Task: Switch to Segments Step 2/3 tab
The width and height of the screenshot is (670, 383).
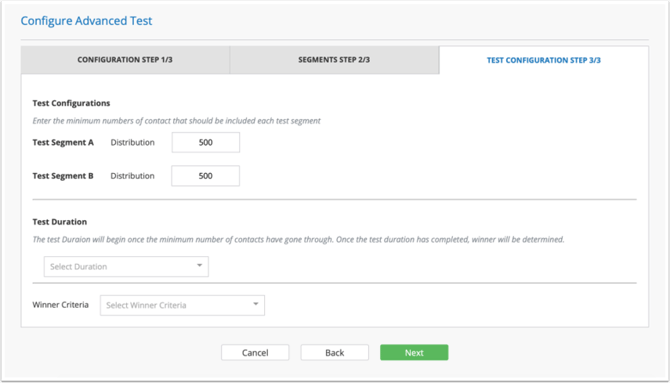Action: (x=334, y=60)
